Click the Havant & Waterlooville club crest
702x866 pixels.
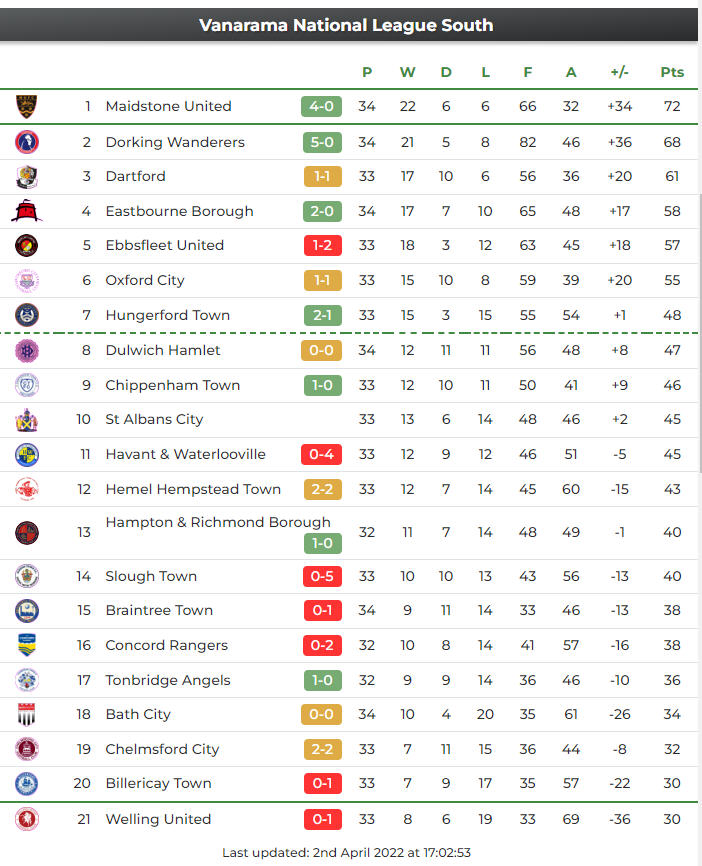(x=27, y=454)
